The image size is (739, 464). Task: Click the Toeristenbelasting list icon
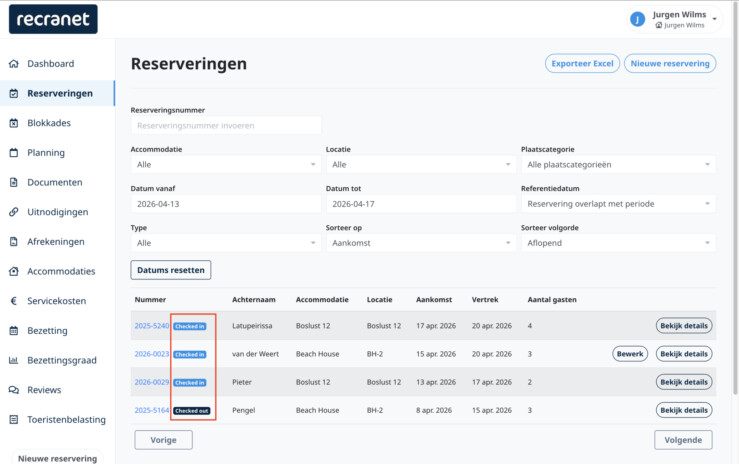pos(14,420)
